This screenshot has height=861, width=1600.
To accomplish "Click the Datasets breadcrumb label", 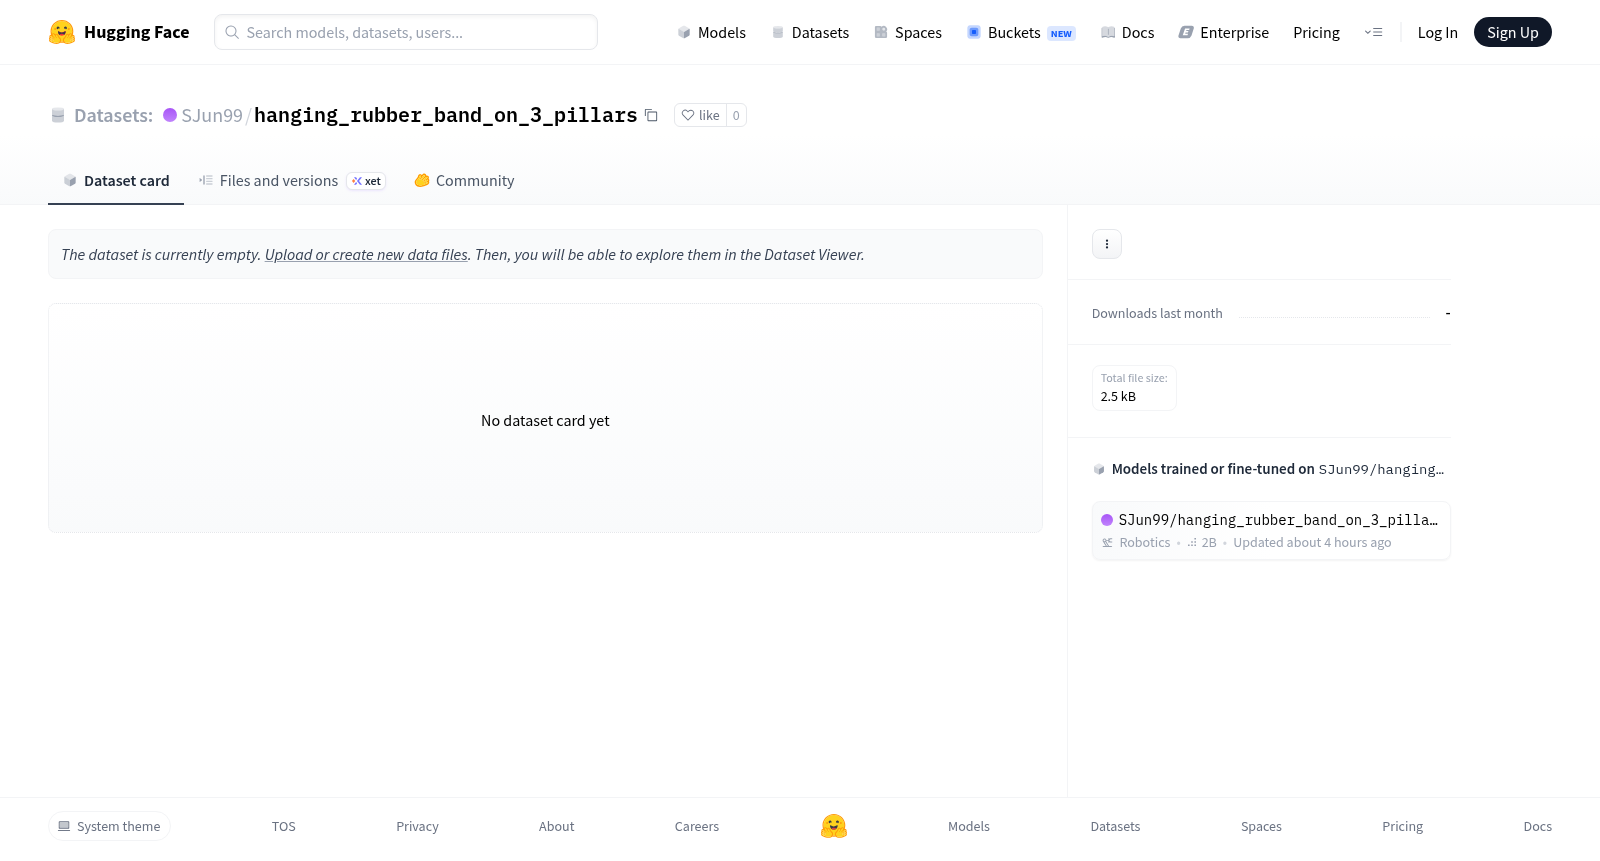I will [x=113, y=115].
